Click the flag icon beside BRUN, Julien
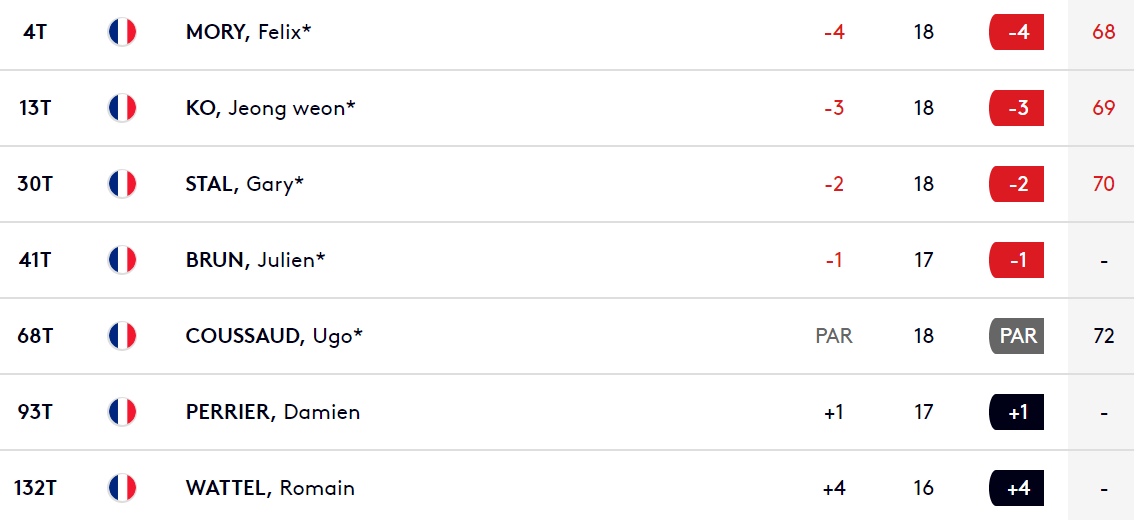The image size is (1134, 520). tap(122, 260)
